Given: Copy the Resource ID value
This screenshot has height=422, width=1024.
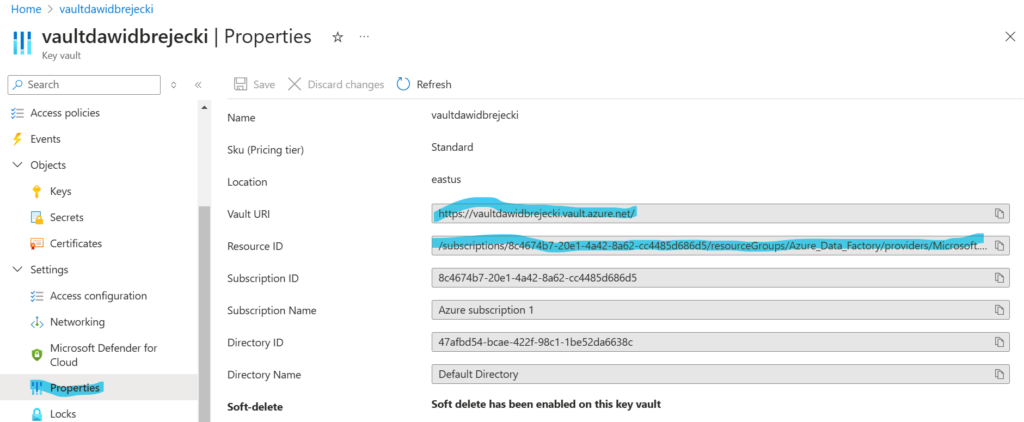Looking at the screenshot, I should tap(998, 245).
